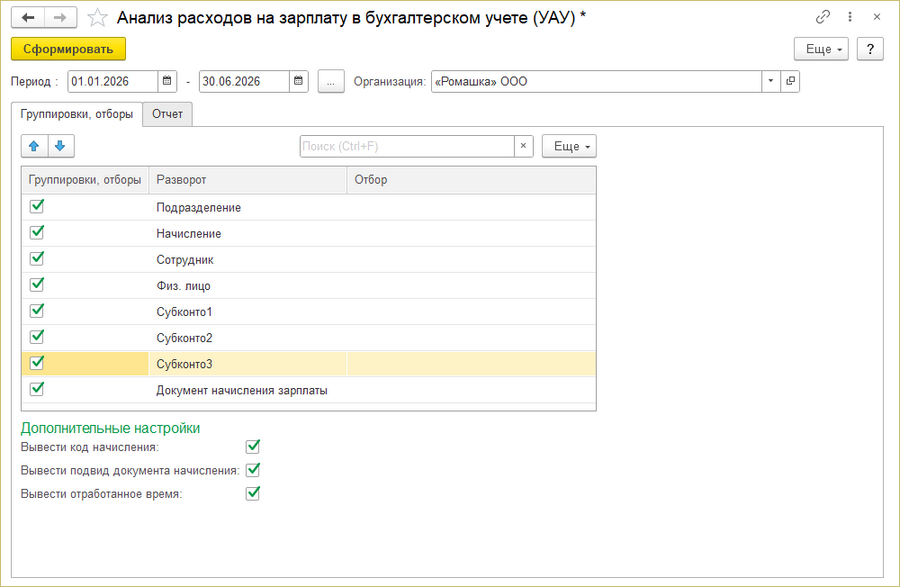Toggle the Субконто2 grouping checkbox

click(x=37, y=336)
